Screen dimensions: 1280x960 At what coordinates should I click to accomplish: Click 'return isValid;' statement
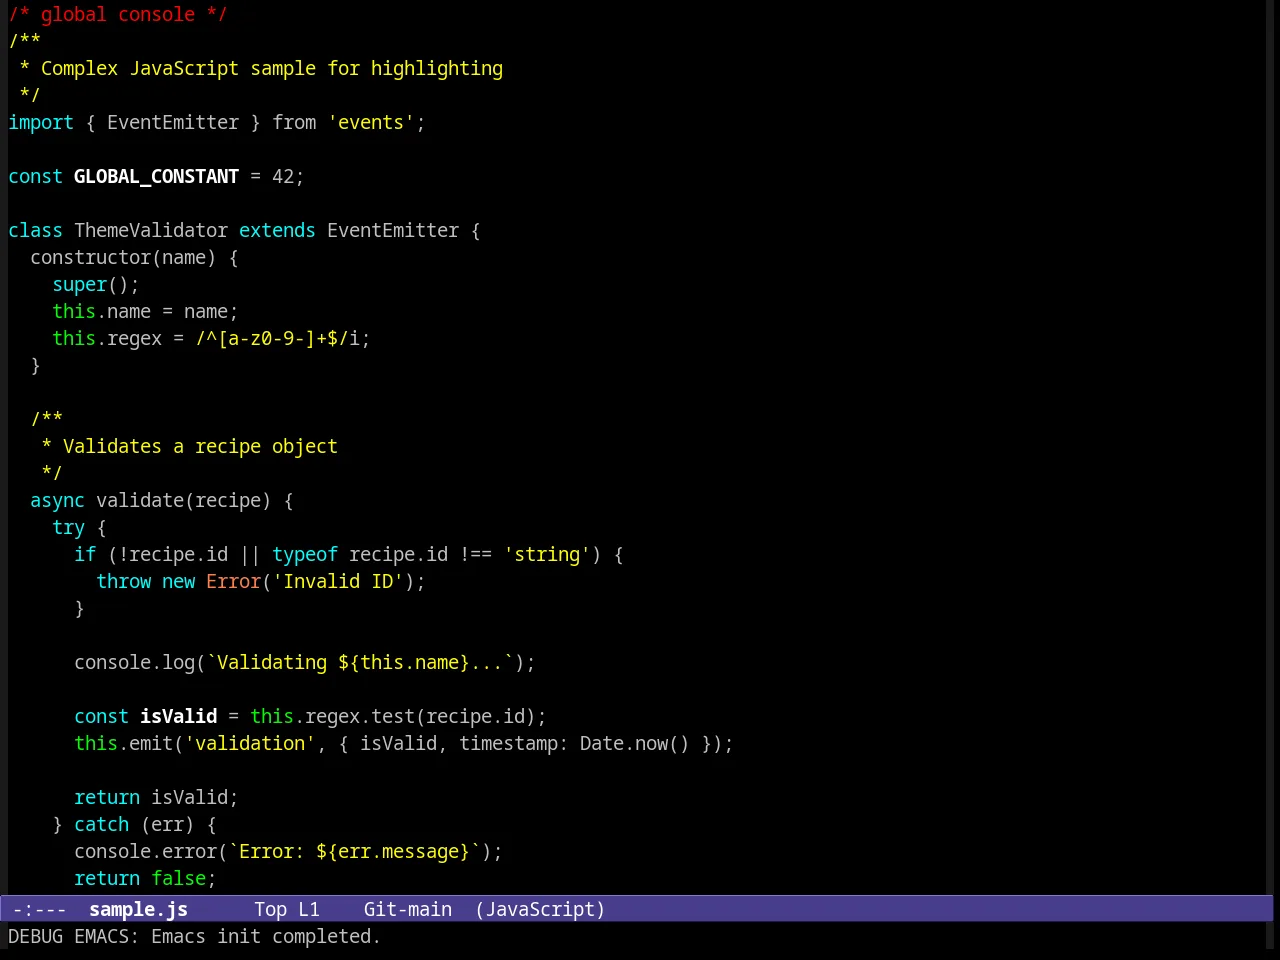[156, 797]
